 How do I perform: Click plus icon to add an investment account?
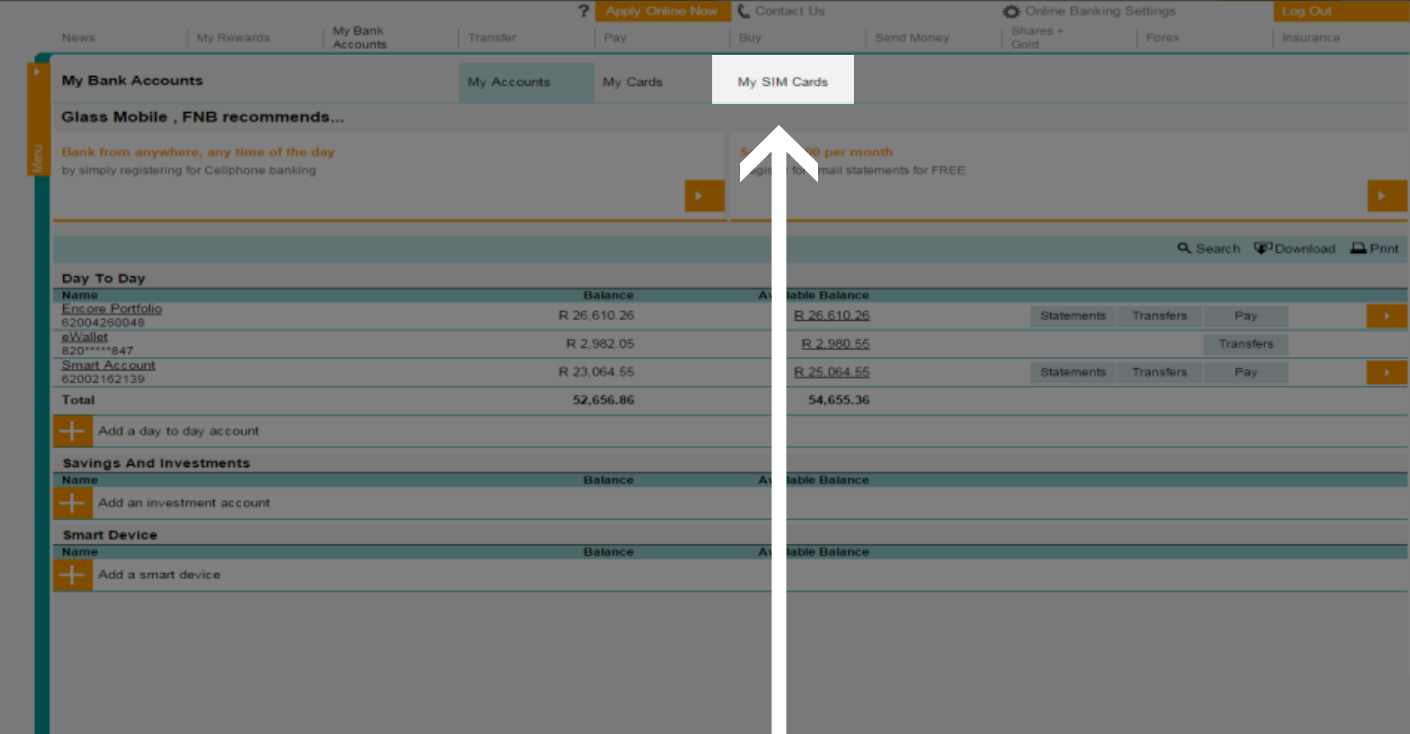click(x=72, y=503)
